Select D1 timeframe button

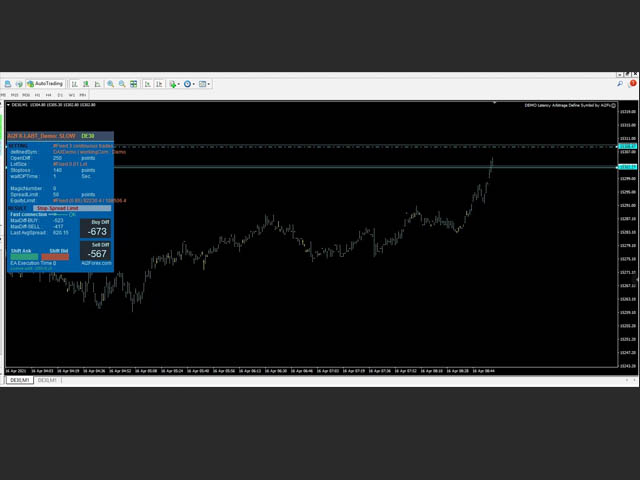[x=60, y=95]
